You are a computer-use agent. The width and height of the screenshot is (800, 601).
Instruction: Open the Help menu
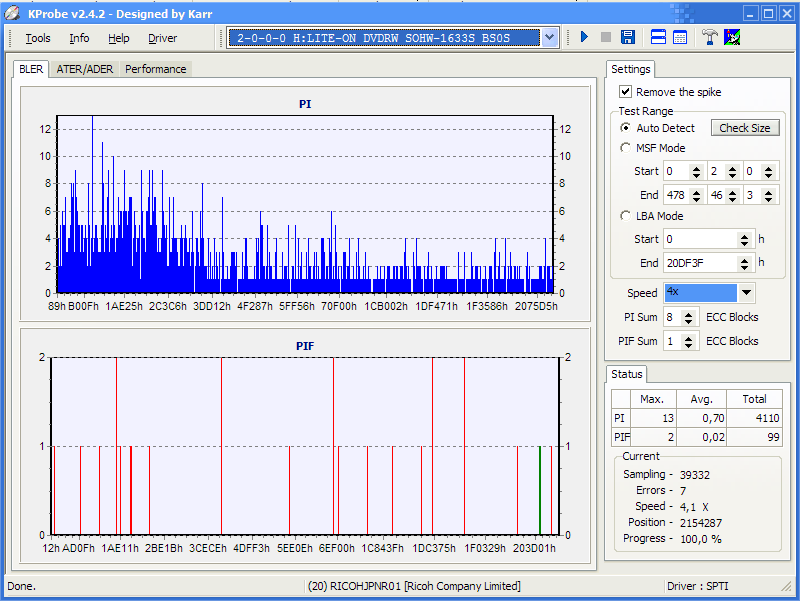tap(118, 38)
